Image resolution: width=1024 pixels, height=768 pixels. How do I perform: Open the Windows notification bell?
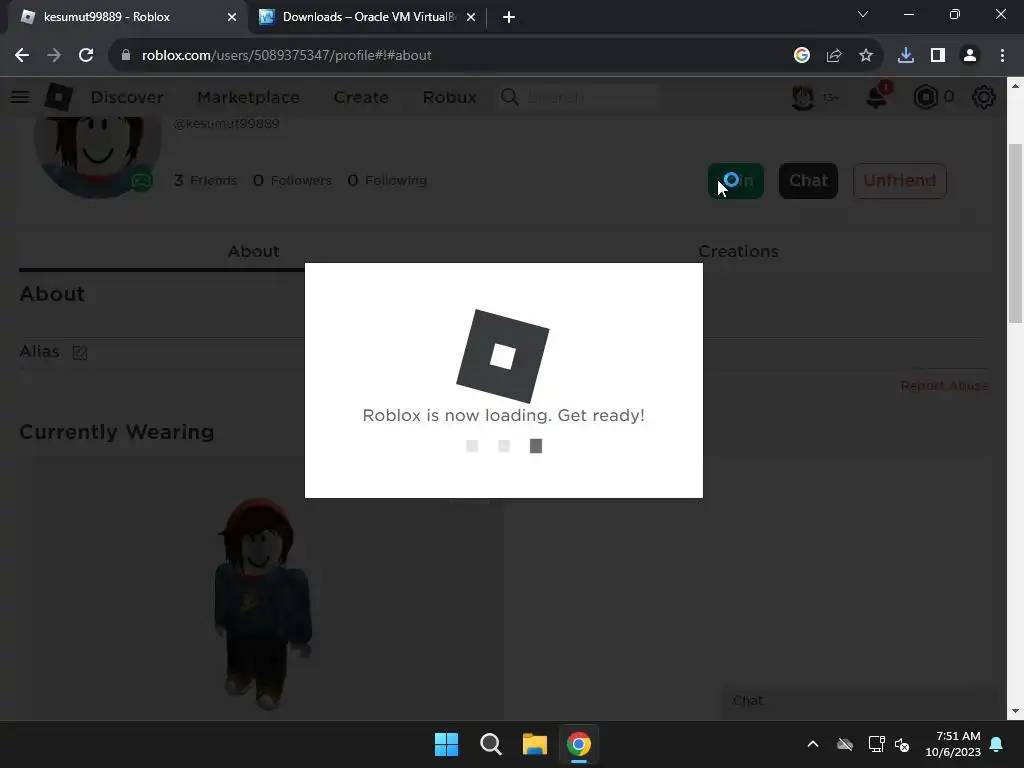click(997, 744)
